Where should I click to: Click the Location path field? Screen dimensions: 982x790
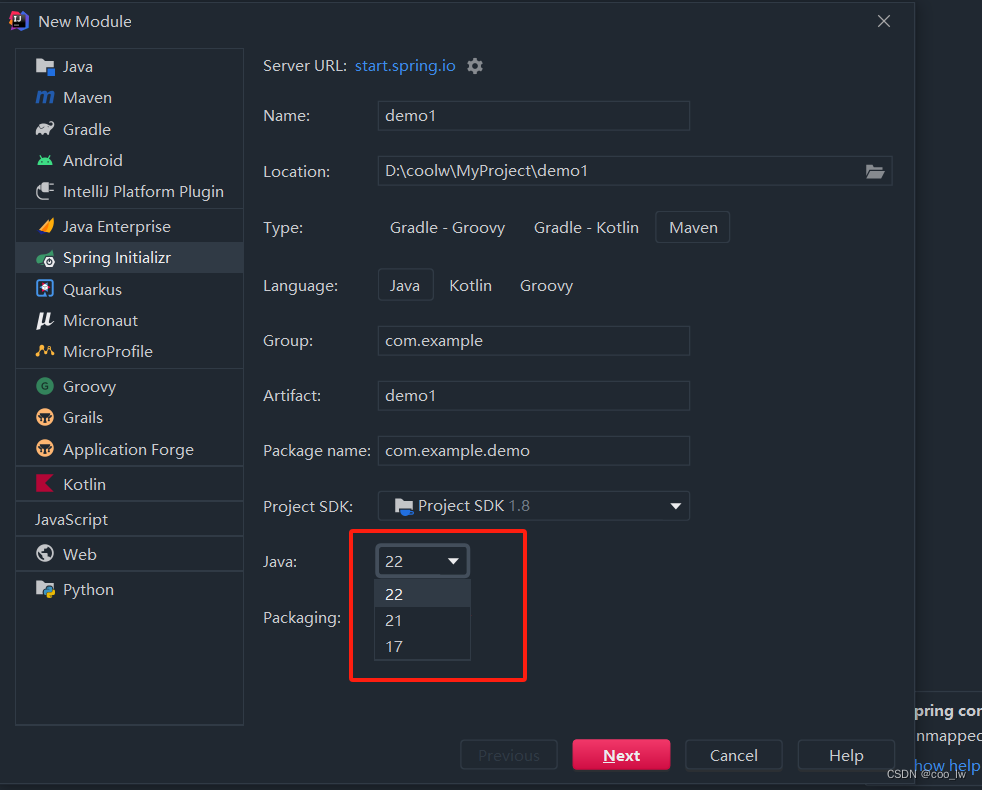[x=634, y=171]
